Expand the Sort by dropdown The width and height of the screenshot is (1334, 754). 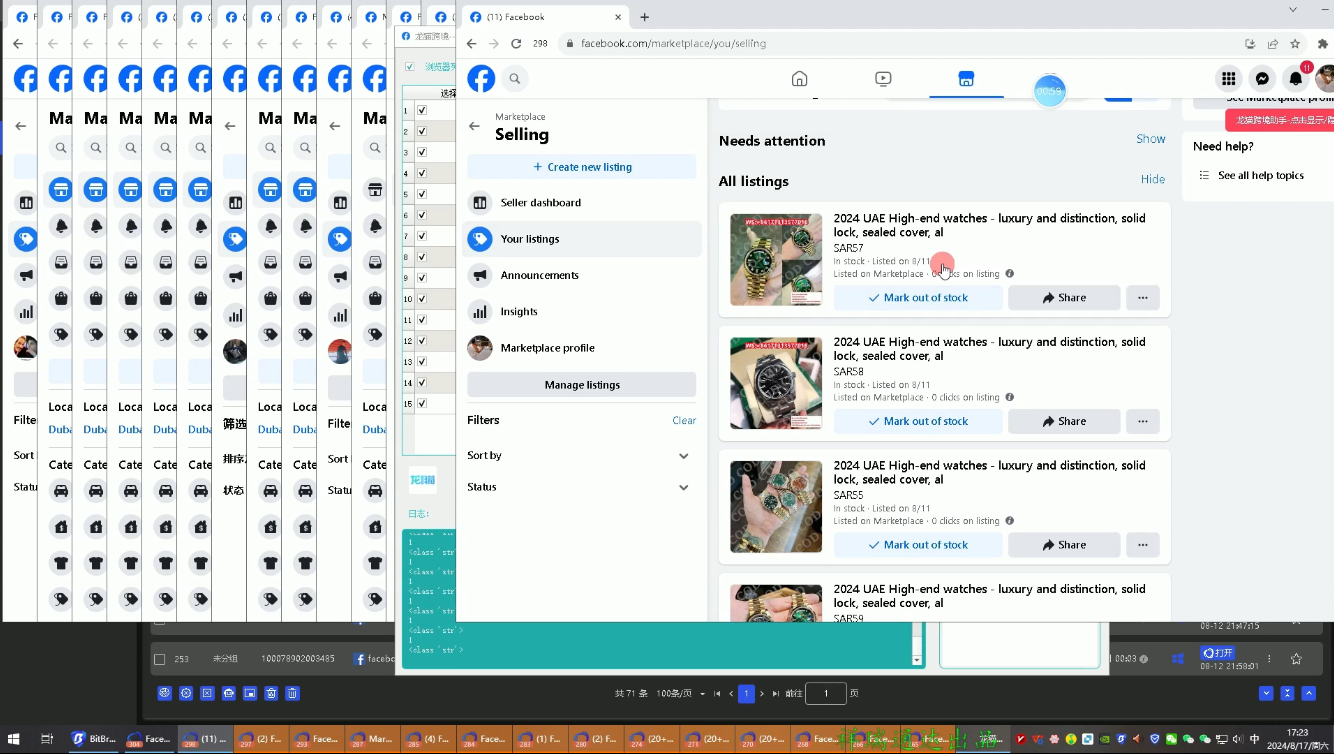pyautogui.click(x=582, y=455)
